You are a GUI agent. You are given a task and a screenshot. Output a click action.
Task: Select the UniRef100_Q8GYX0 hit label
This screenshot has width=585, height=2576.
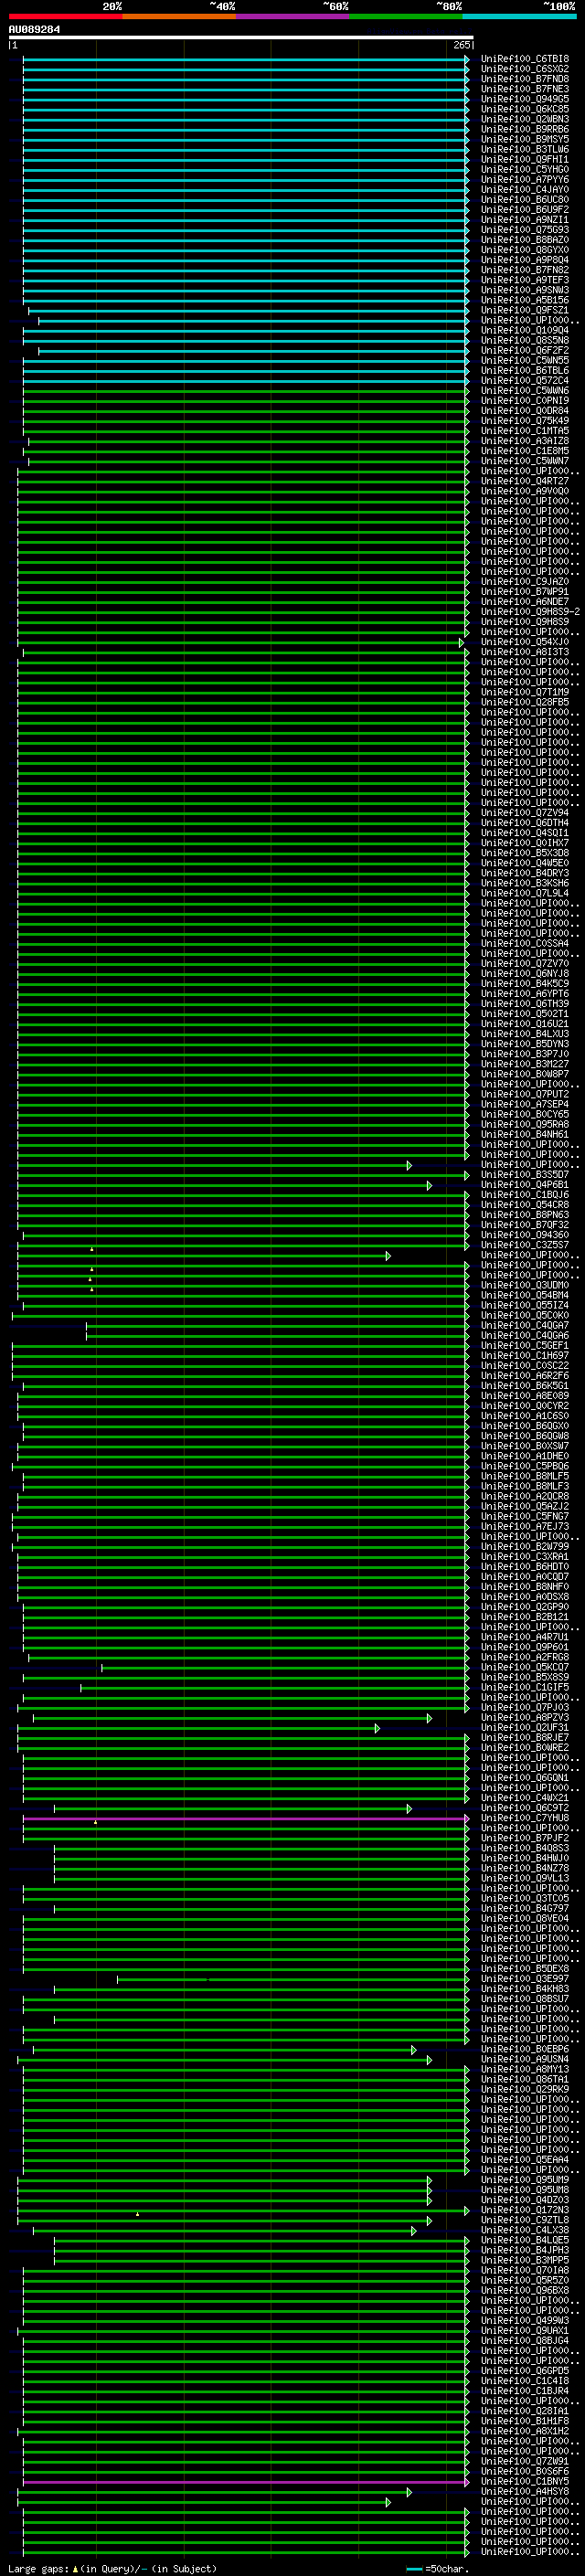point(525,250)
